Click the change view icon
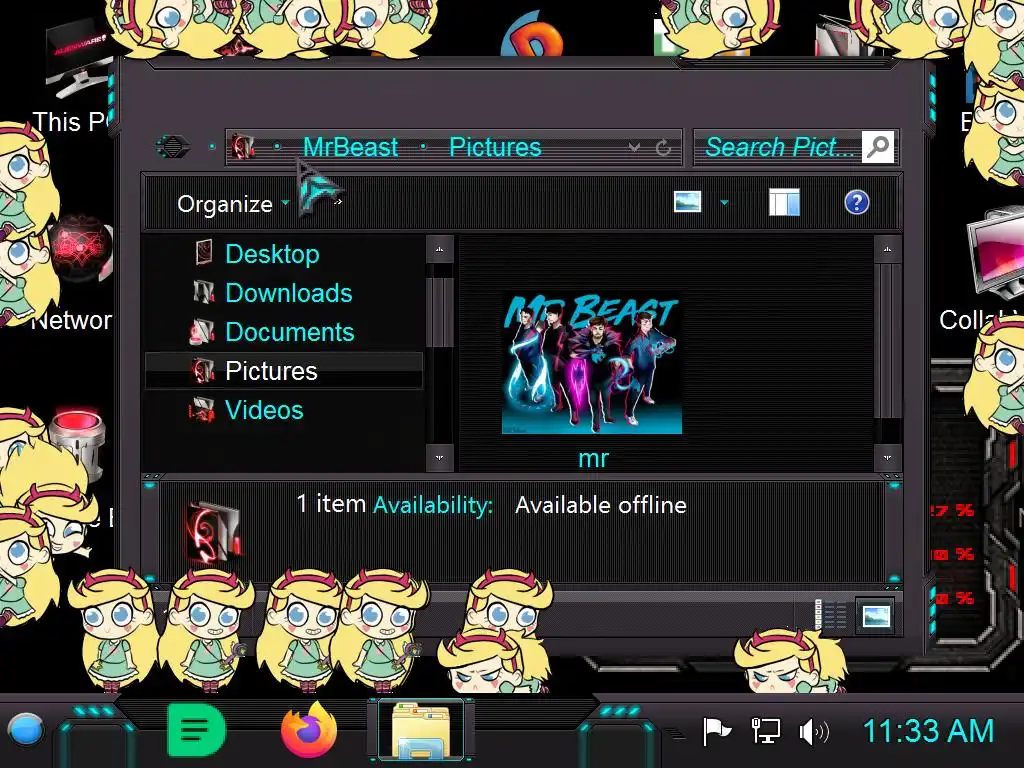Image resolution: width=1024 pixels, height=768 pixels. tap(687, 202)
